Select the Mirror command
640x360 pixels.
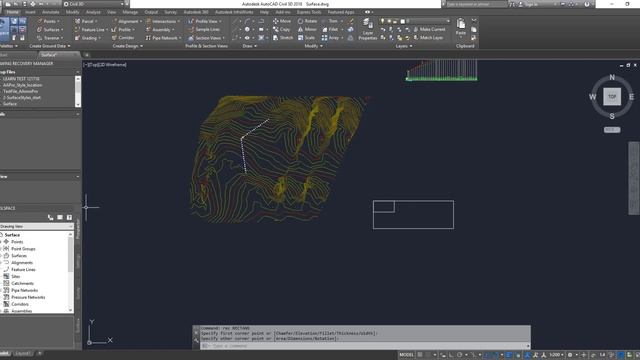307,30
